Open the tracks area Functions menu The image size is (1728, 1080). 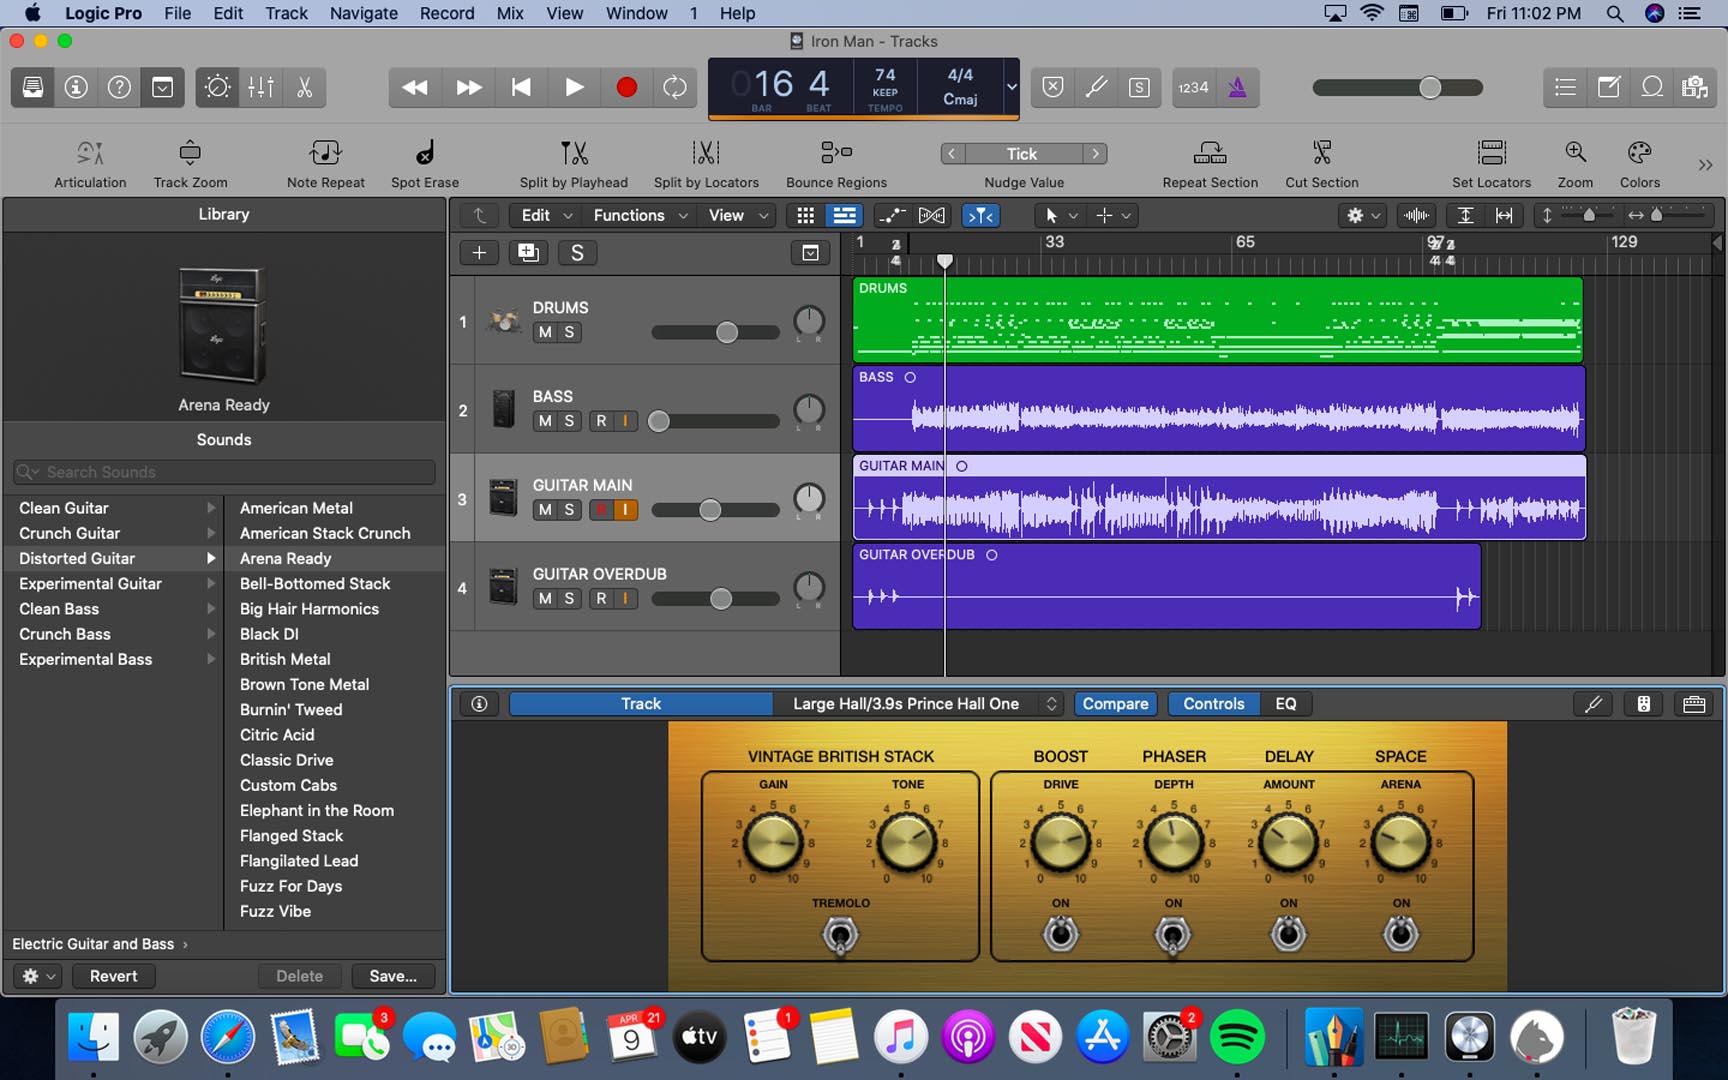pos(640,215)
